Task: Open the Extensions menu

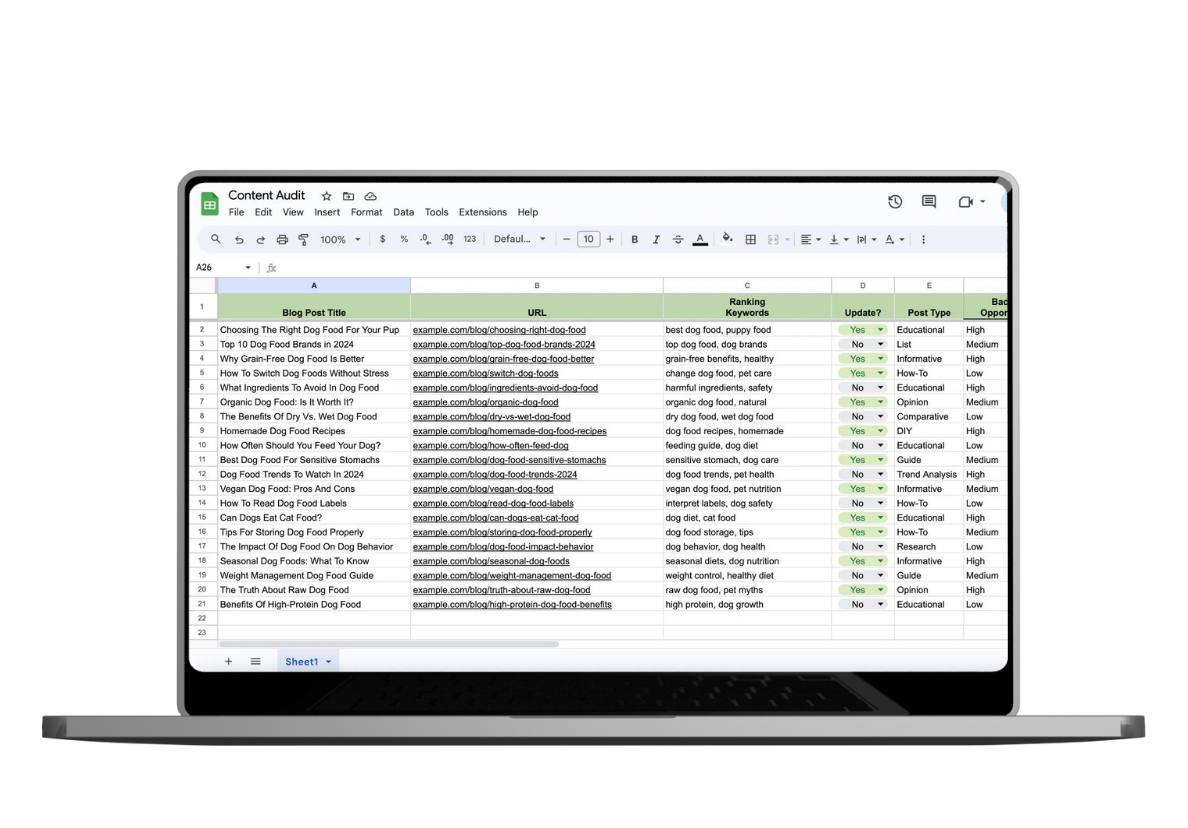Action: pos(482,212)
